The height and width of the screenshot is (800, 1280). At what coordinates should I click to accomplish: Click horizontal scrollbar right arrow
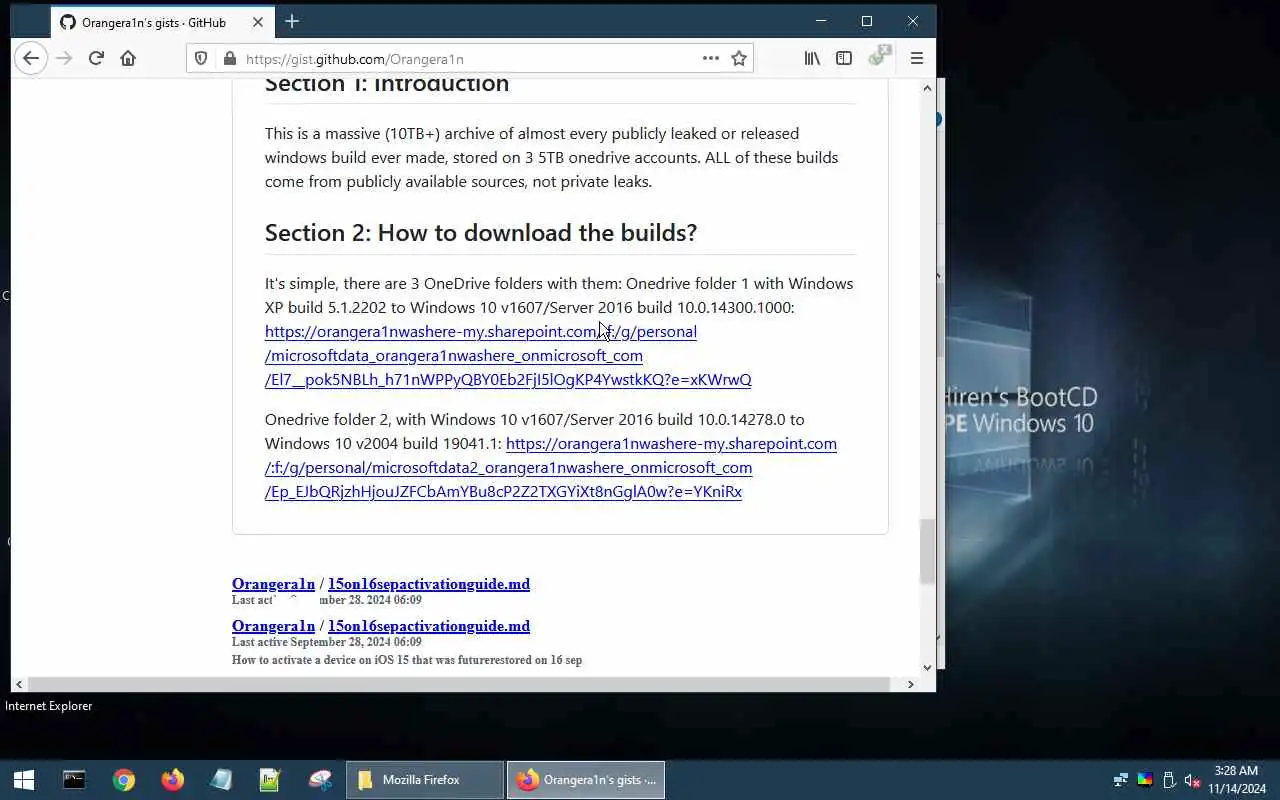910,684
